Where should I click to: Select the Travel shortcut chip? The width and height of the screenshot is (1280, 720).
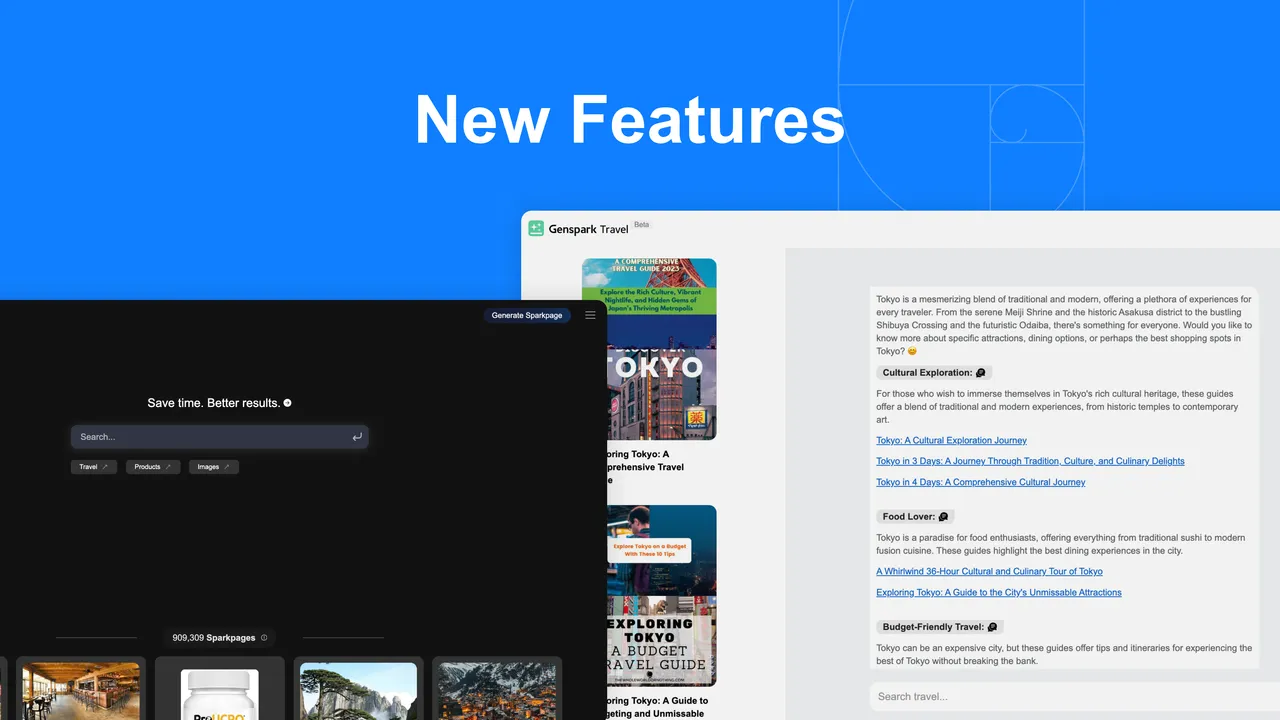tap(94, 467)
